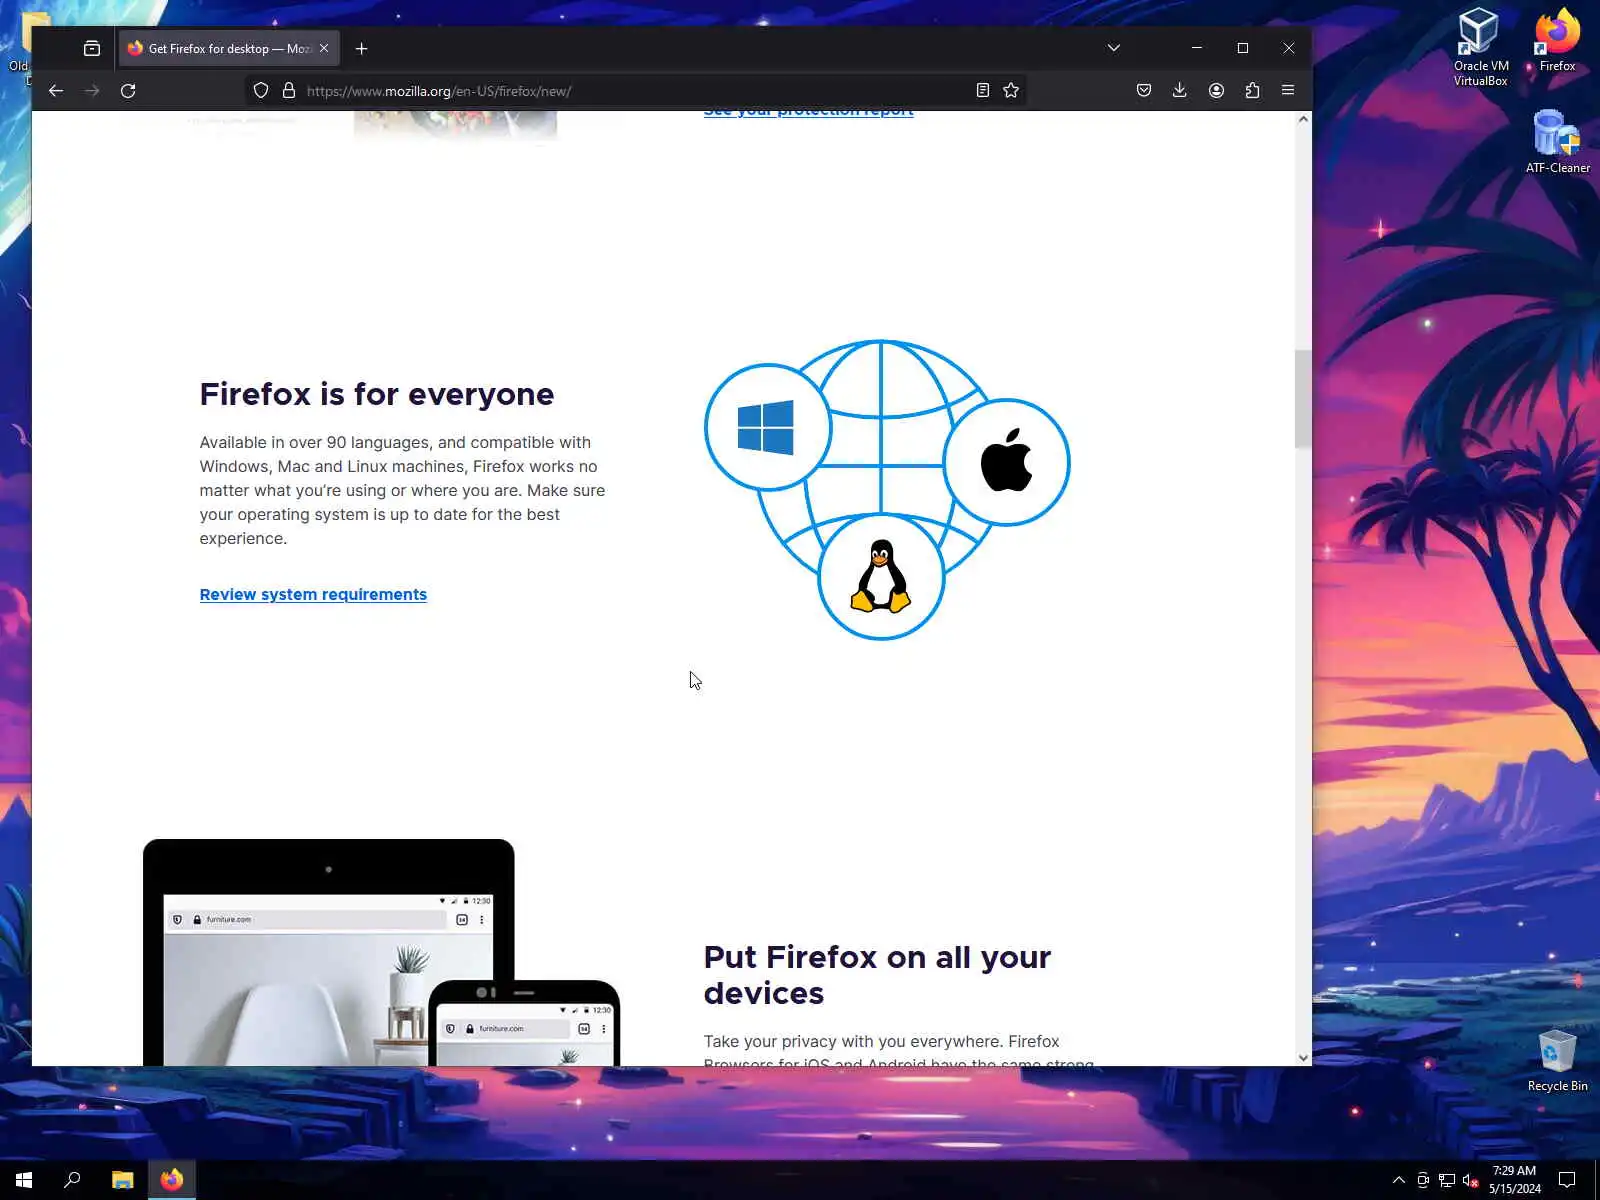This screenshot has width=1600, height=1200.
Task: Click the Firefox is for everyone heading
Action: 377,394
